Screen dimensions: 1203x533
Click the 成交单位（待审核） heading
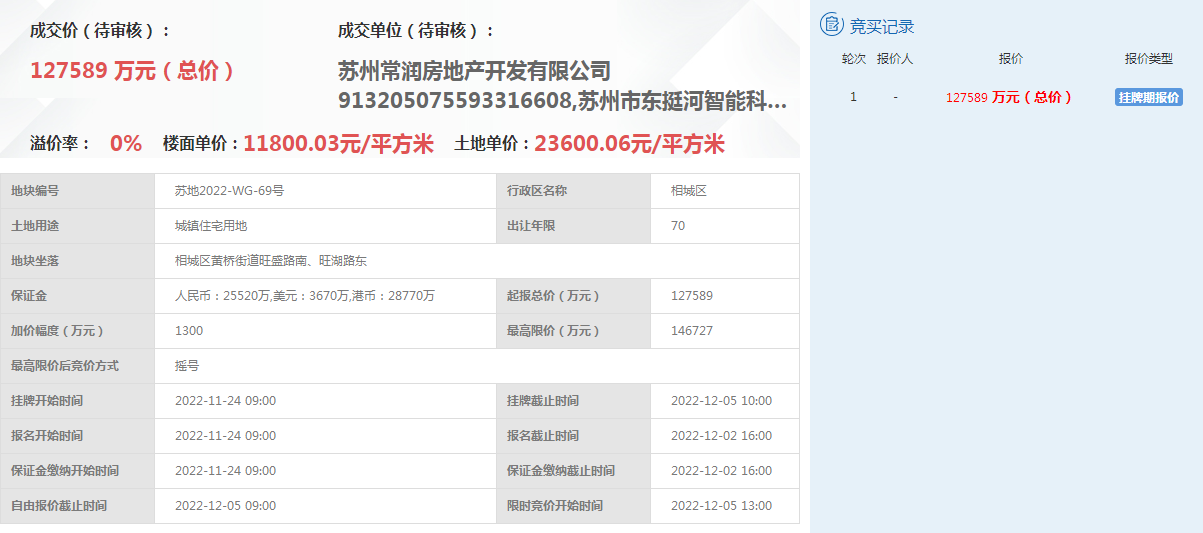click(416, 31)
